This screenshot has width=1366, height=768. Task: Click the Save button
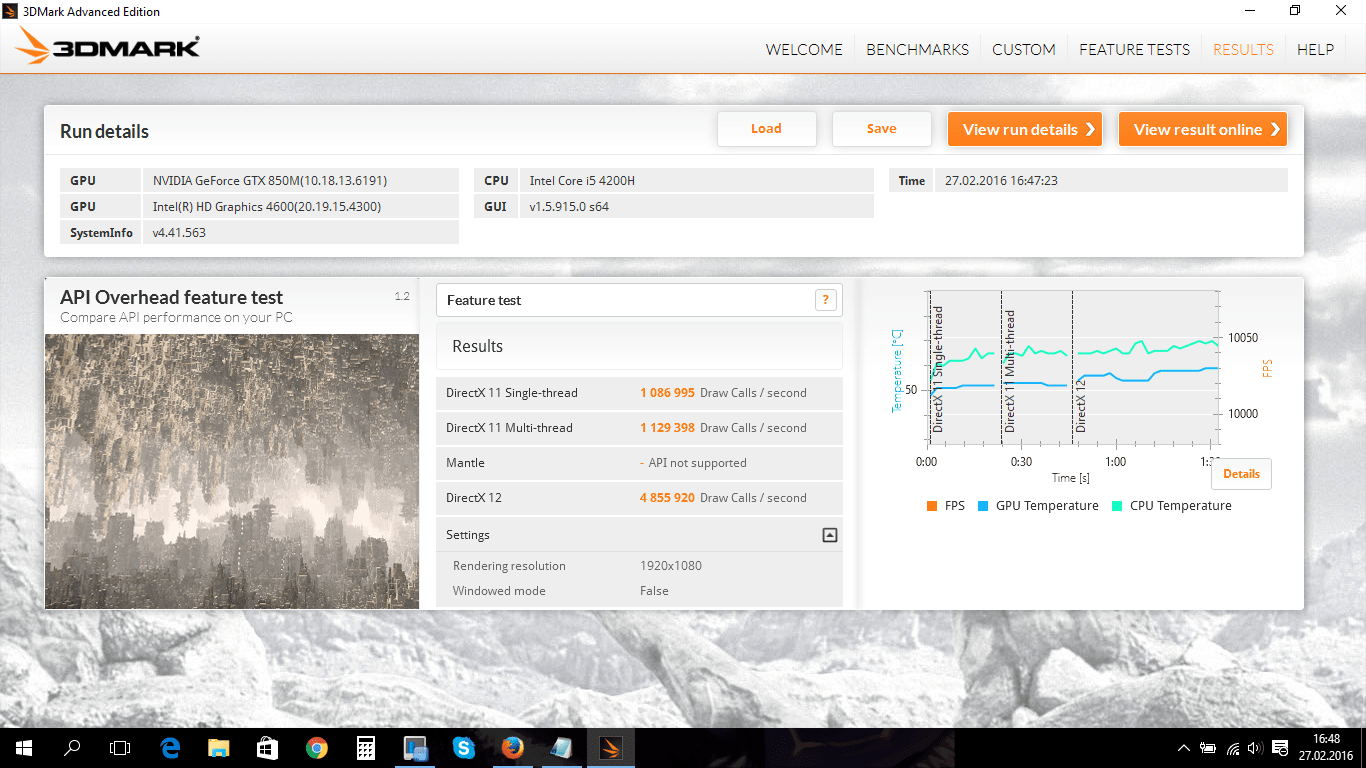coord(882,129)
